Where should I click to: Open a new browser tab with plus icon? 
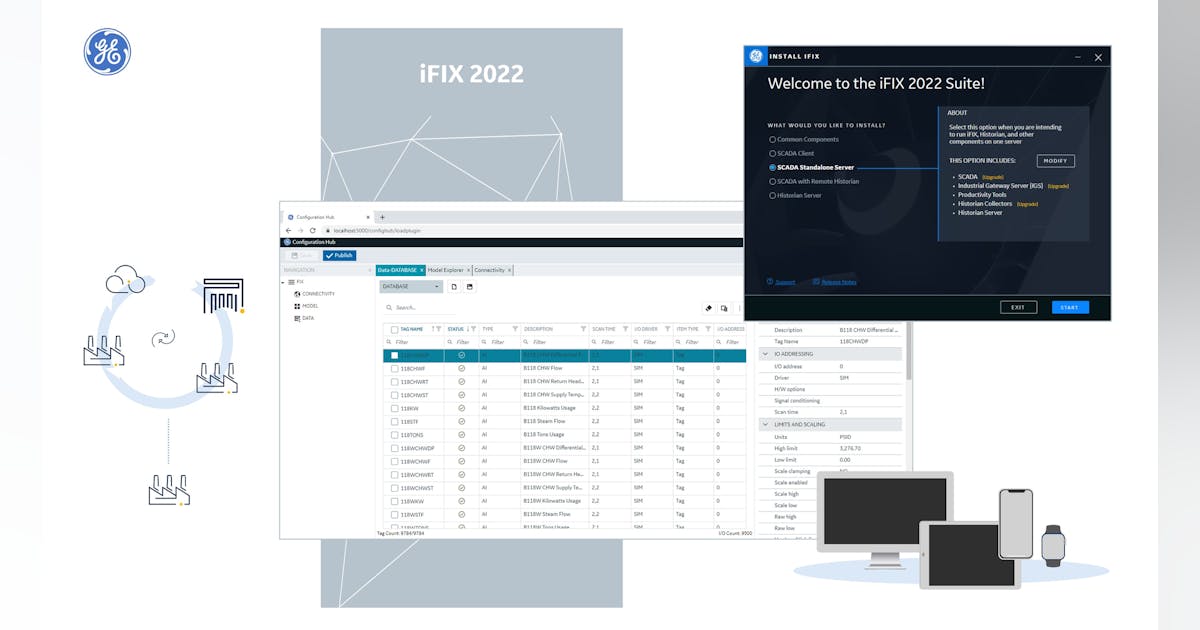pos(382,217)
